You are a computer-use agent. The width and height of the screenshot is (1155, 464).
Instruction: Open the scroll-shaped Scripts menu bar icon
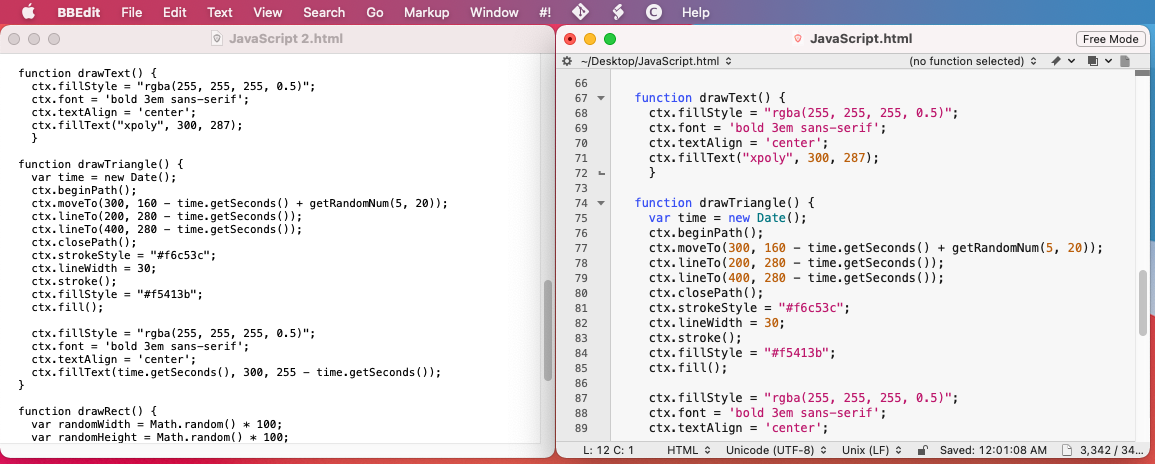(x=617, y=12)
